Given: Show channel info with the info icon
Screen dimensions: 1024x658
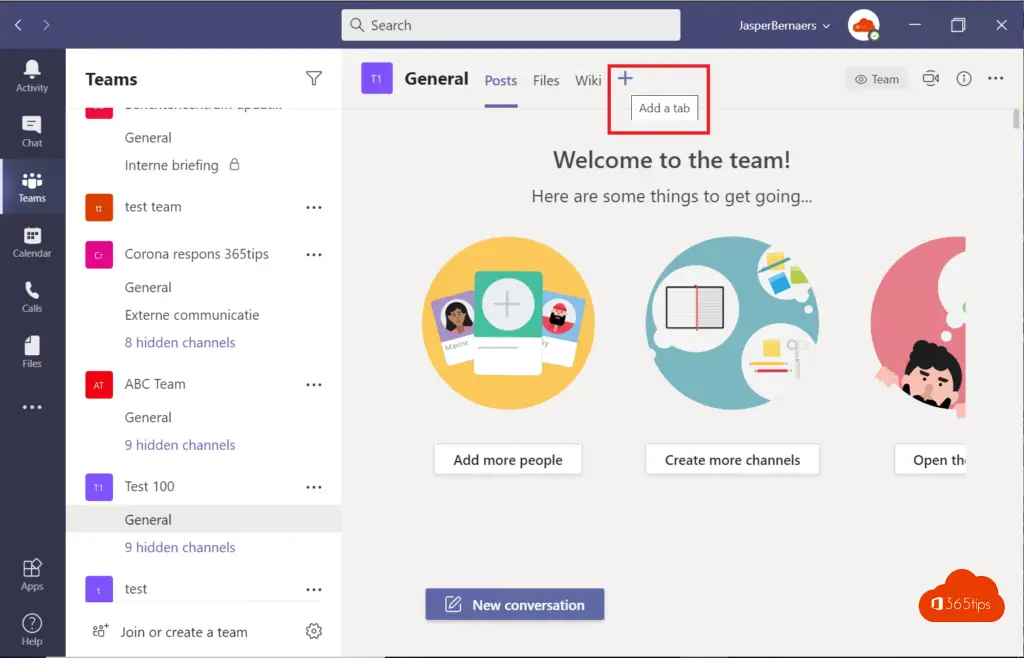Looking at the screenshot, I should (964, 79).
